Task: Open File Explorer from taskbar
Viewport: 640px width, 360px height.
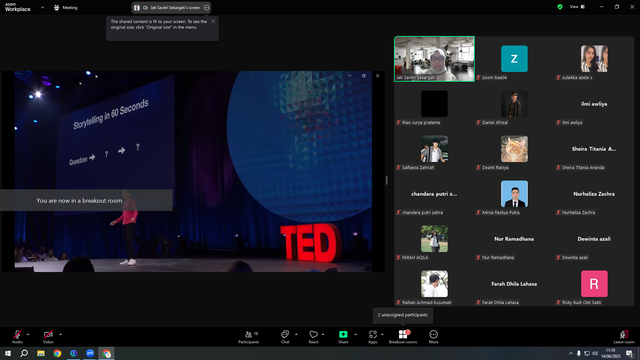Action: pyautogui.click(x=41, y=353)
